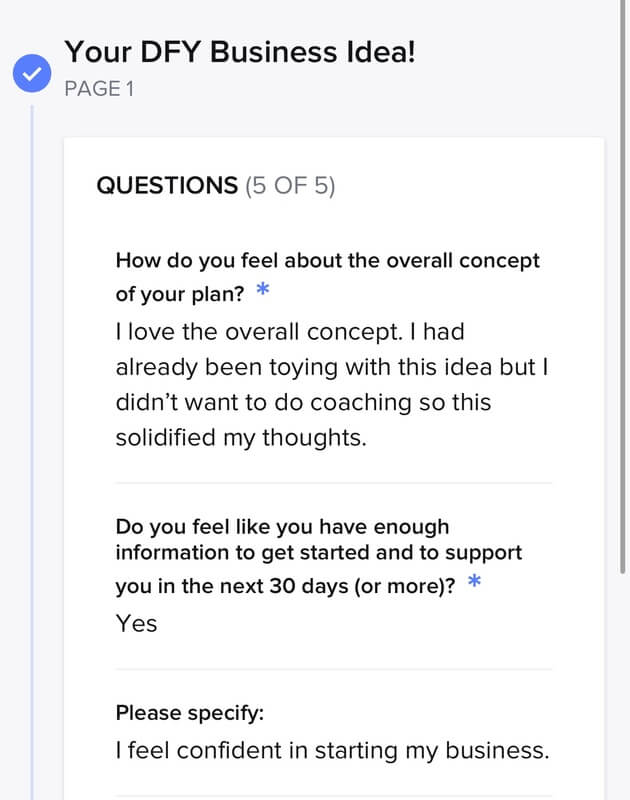Click the questions progress counter '5 OF 5'
The width and height of the screenshot is (630, 800).
[x=295, y=187]
